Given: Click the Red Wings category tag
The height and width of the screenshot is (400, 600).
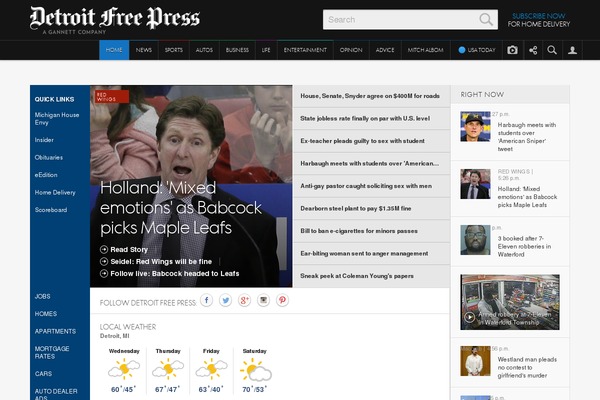Looking at the screenshot, I should pyautogui.click(x=112, y=97).
